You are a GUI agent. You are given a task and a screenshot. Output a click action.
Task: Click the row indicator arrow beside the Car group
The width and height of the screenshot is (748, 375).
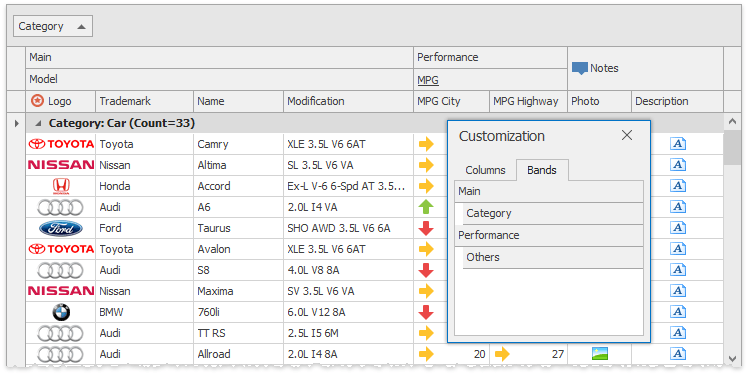pyautogui.click(x=17, y=124)
